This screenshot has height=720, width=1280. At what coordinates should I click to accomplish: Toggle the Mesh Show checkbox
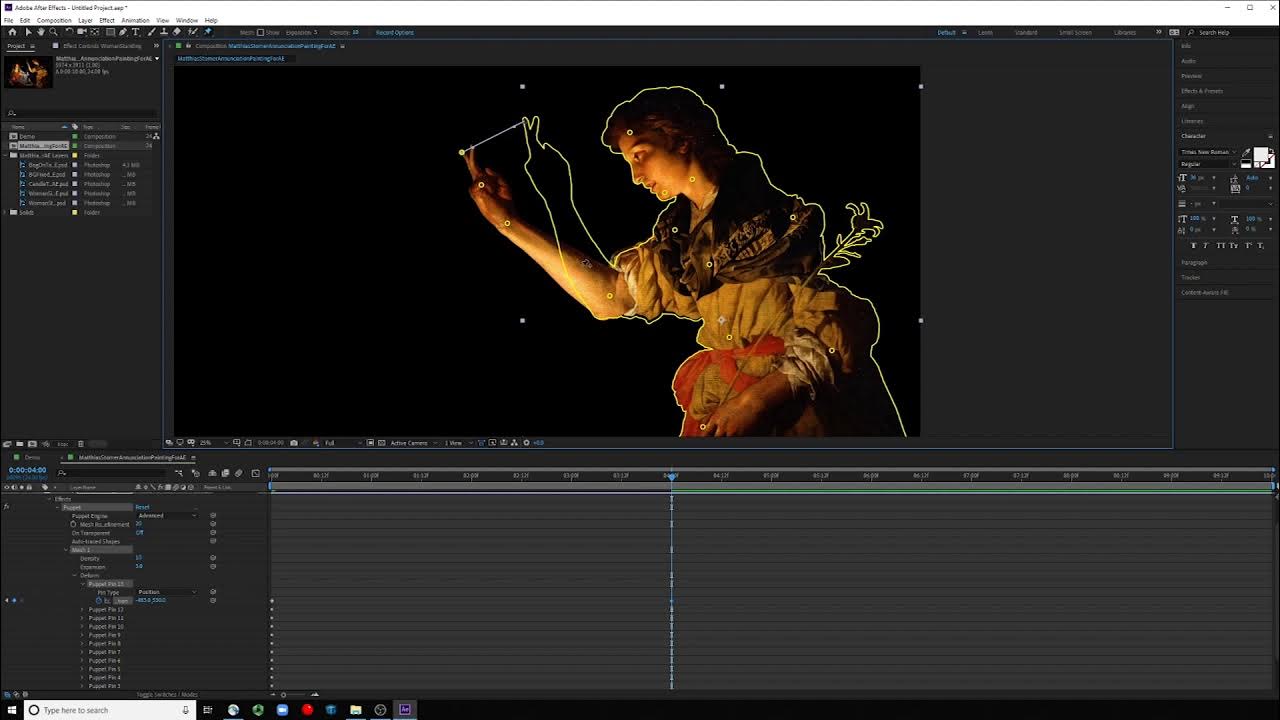(261, 32)
